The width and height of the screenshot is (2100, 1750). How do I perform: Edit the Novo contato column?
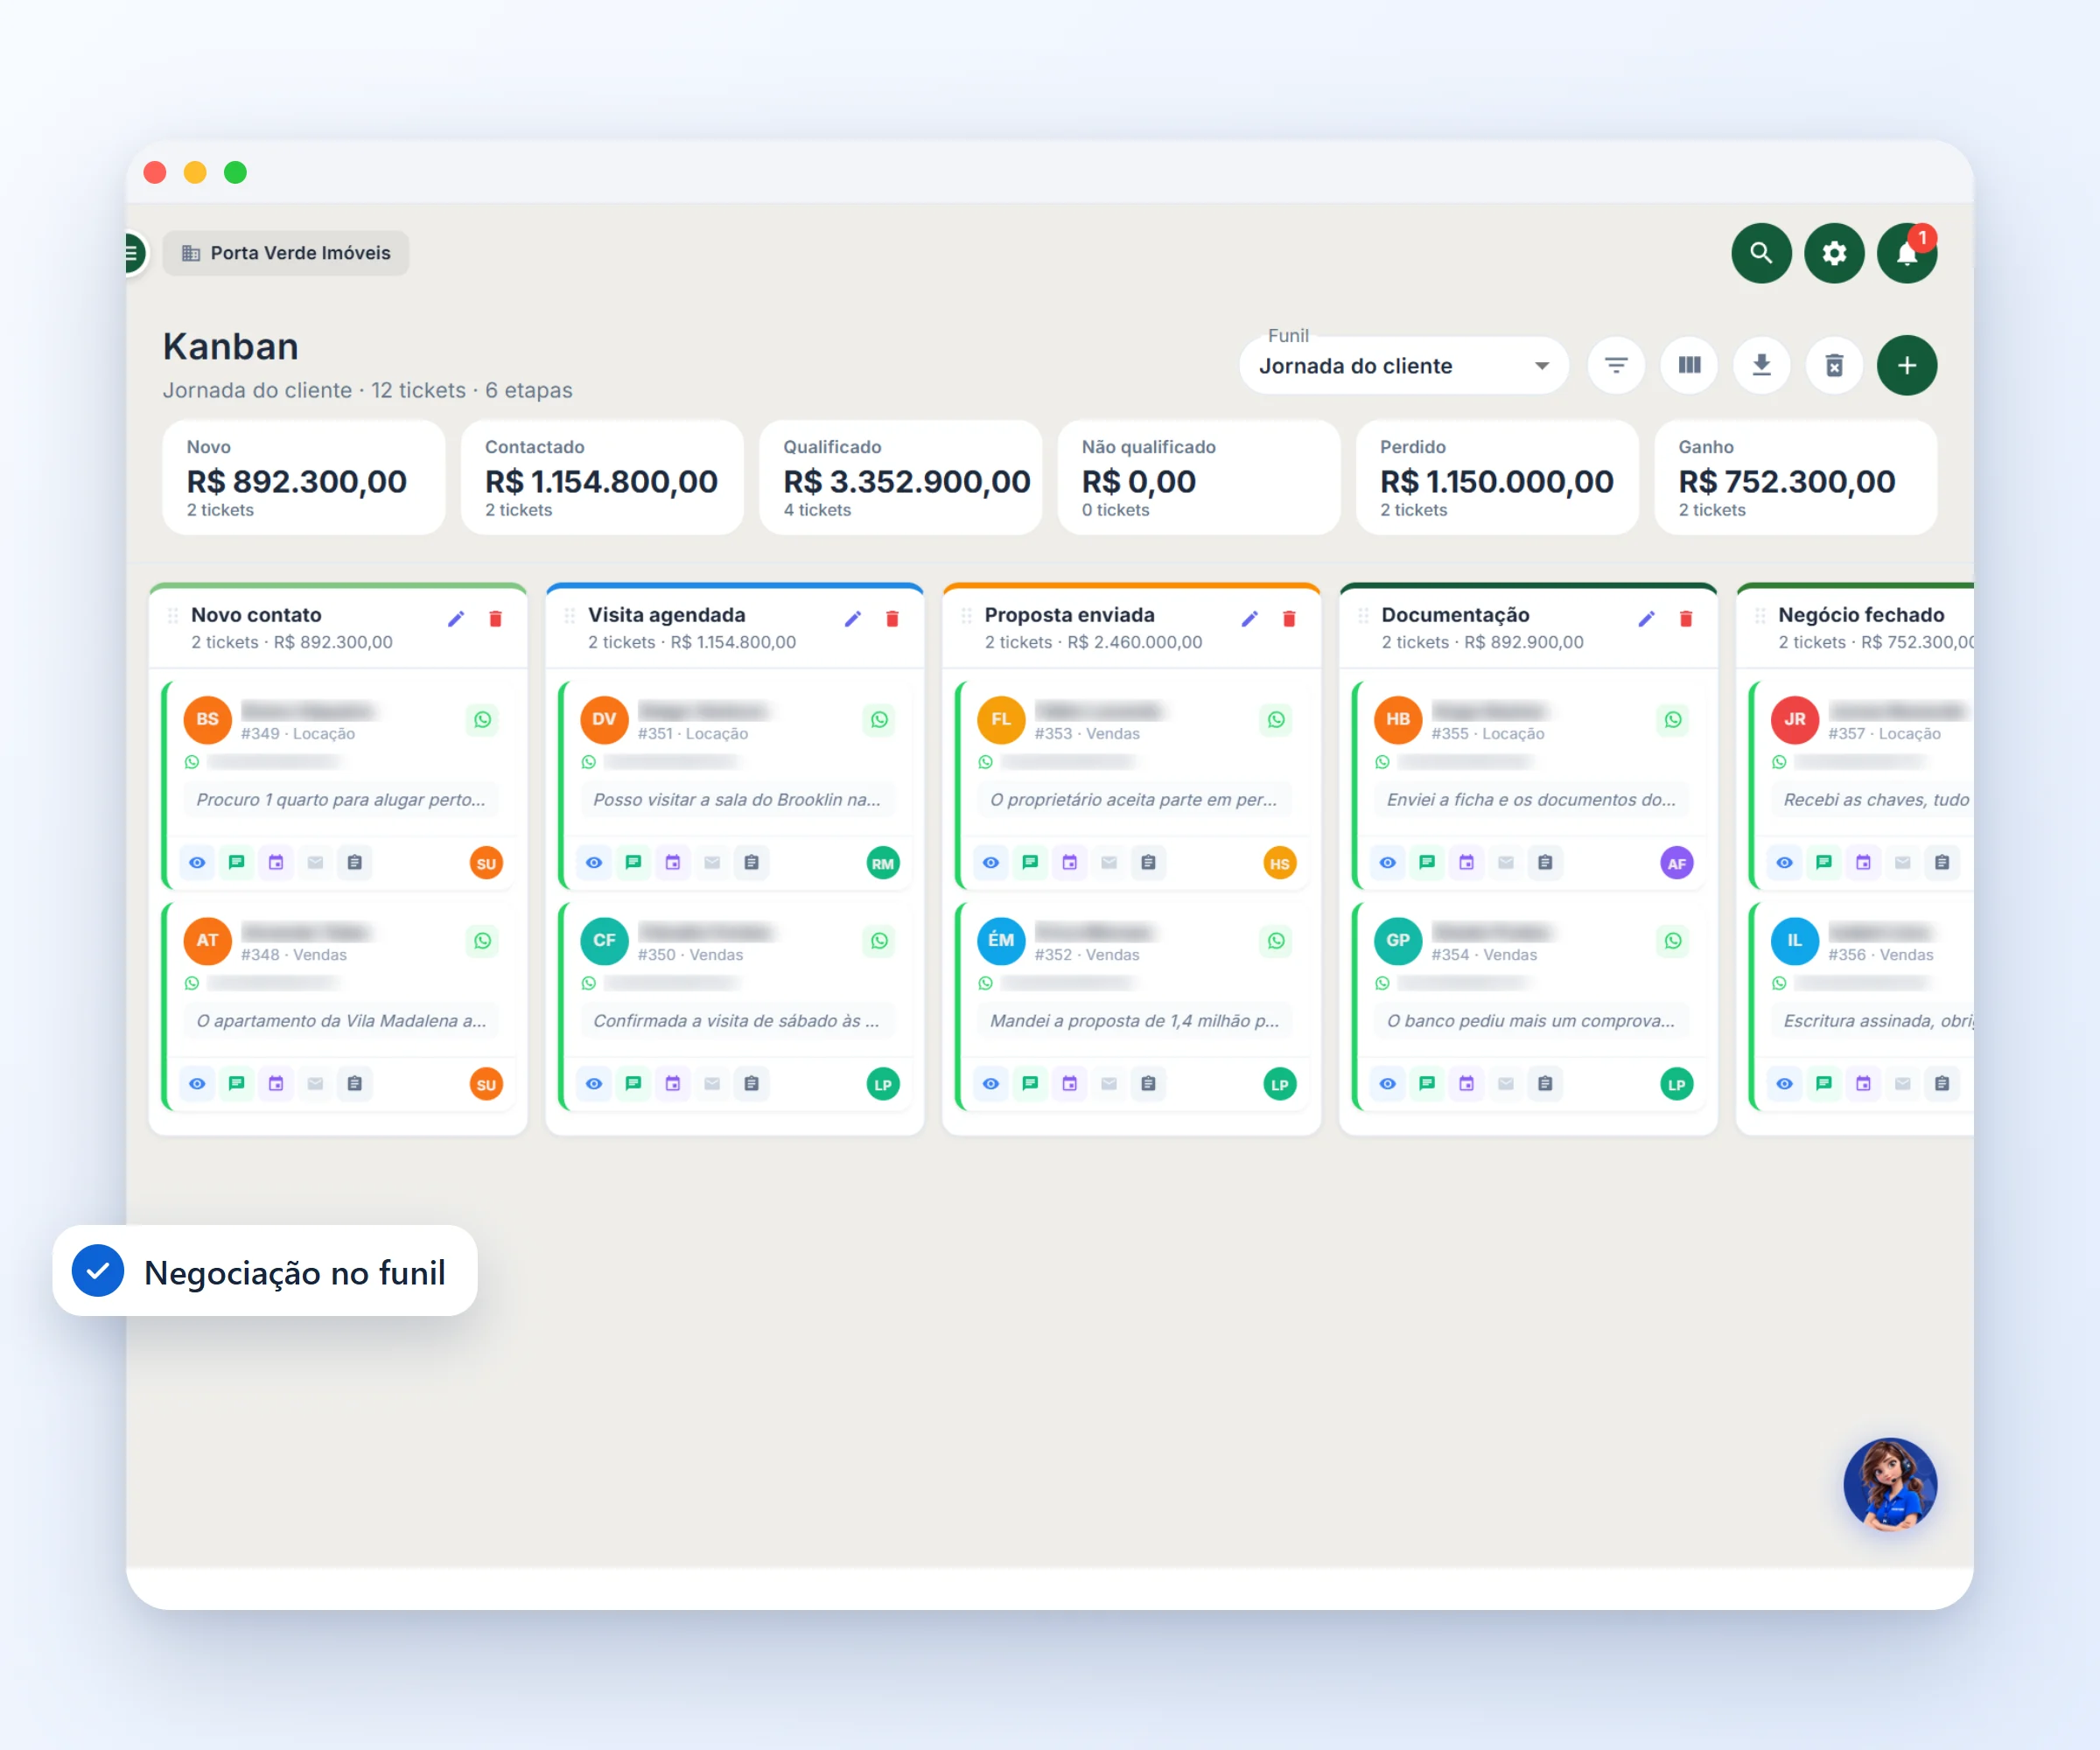tap(456, 619)
